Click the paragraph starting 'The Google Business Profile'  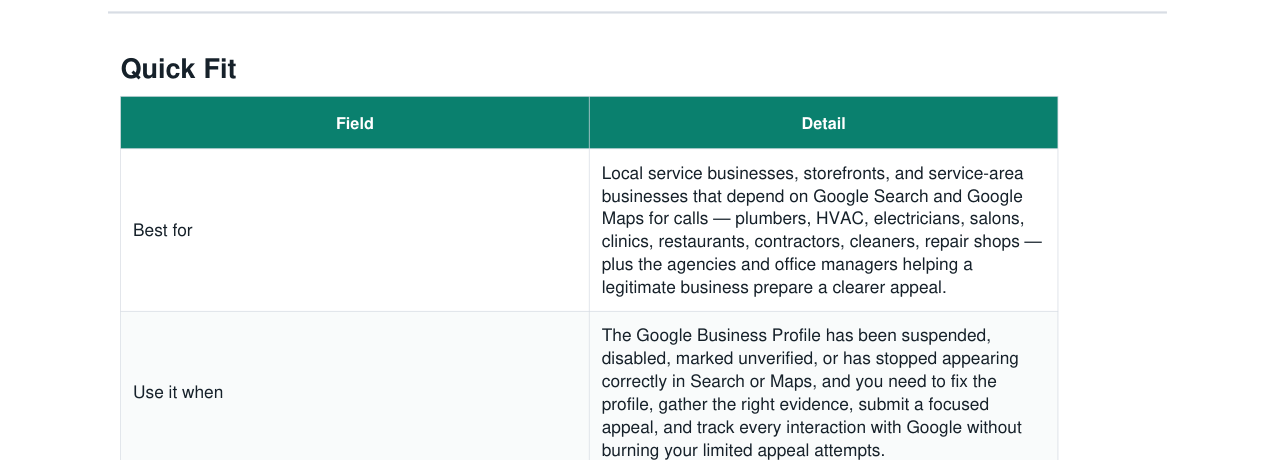812,392
